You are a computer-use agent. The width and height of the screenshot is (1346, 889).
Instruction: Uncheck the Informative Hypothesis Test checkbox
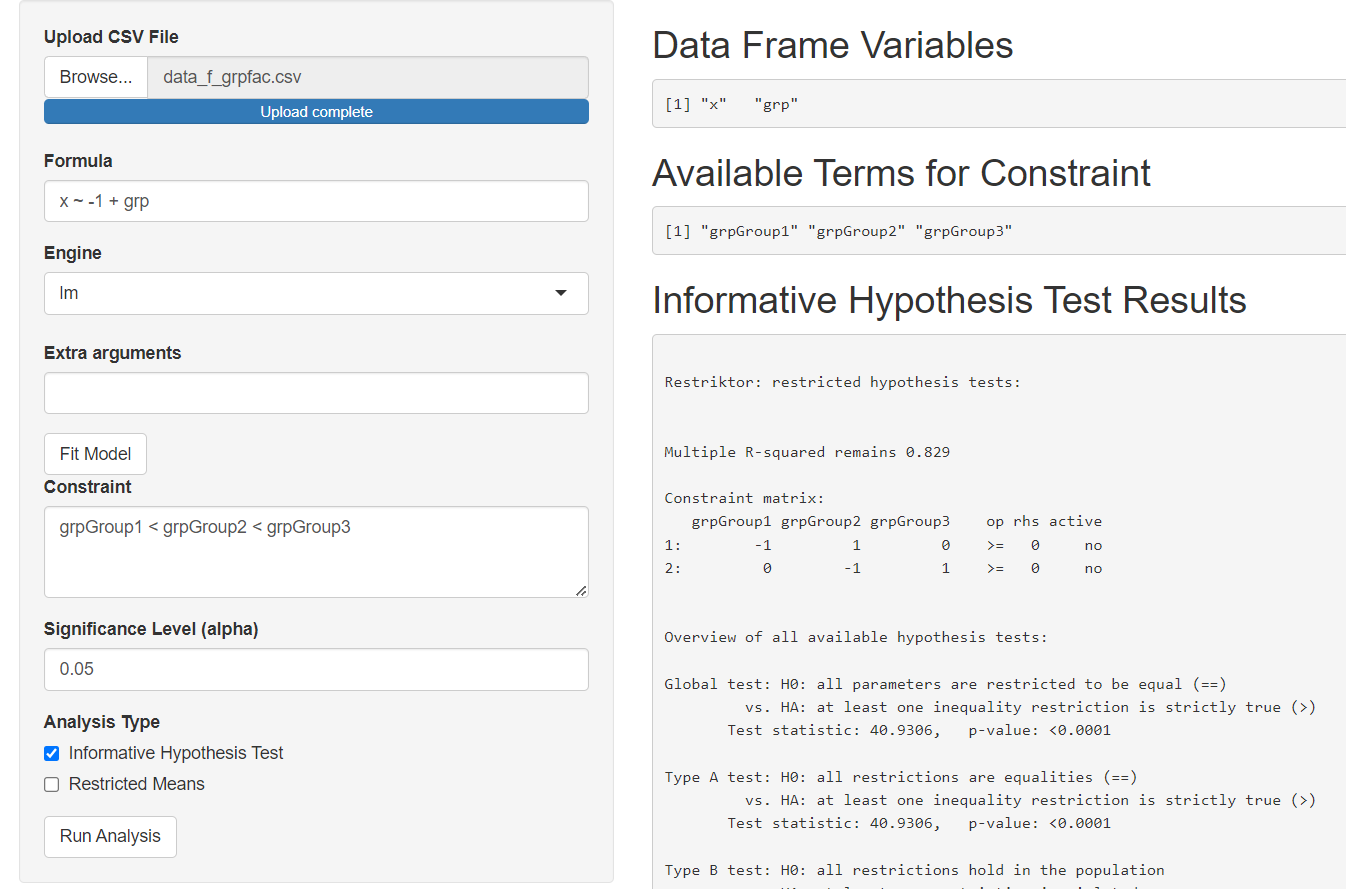coord(52,754)
